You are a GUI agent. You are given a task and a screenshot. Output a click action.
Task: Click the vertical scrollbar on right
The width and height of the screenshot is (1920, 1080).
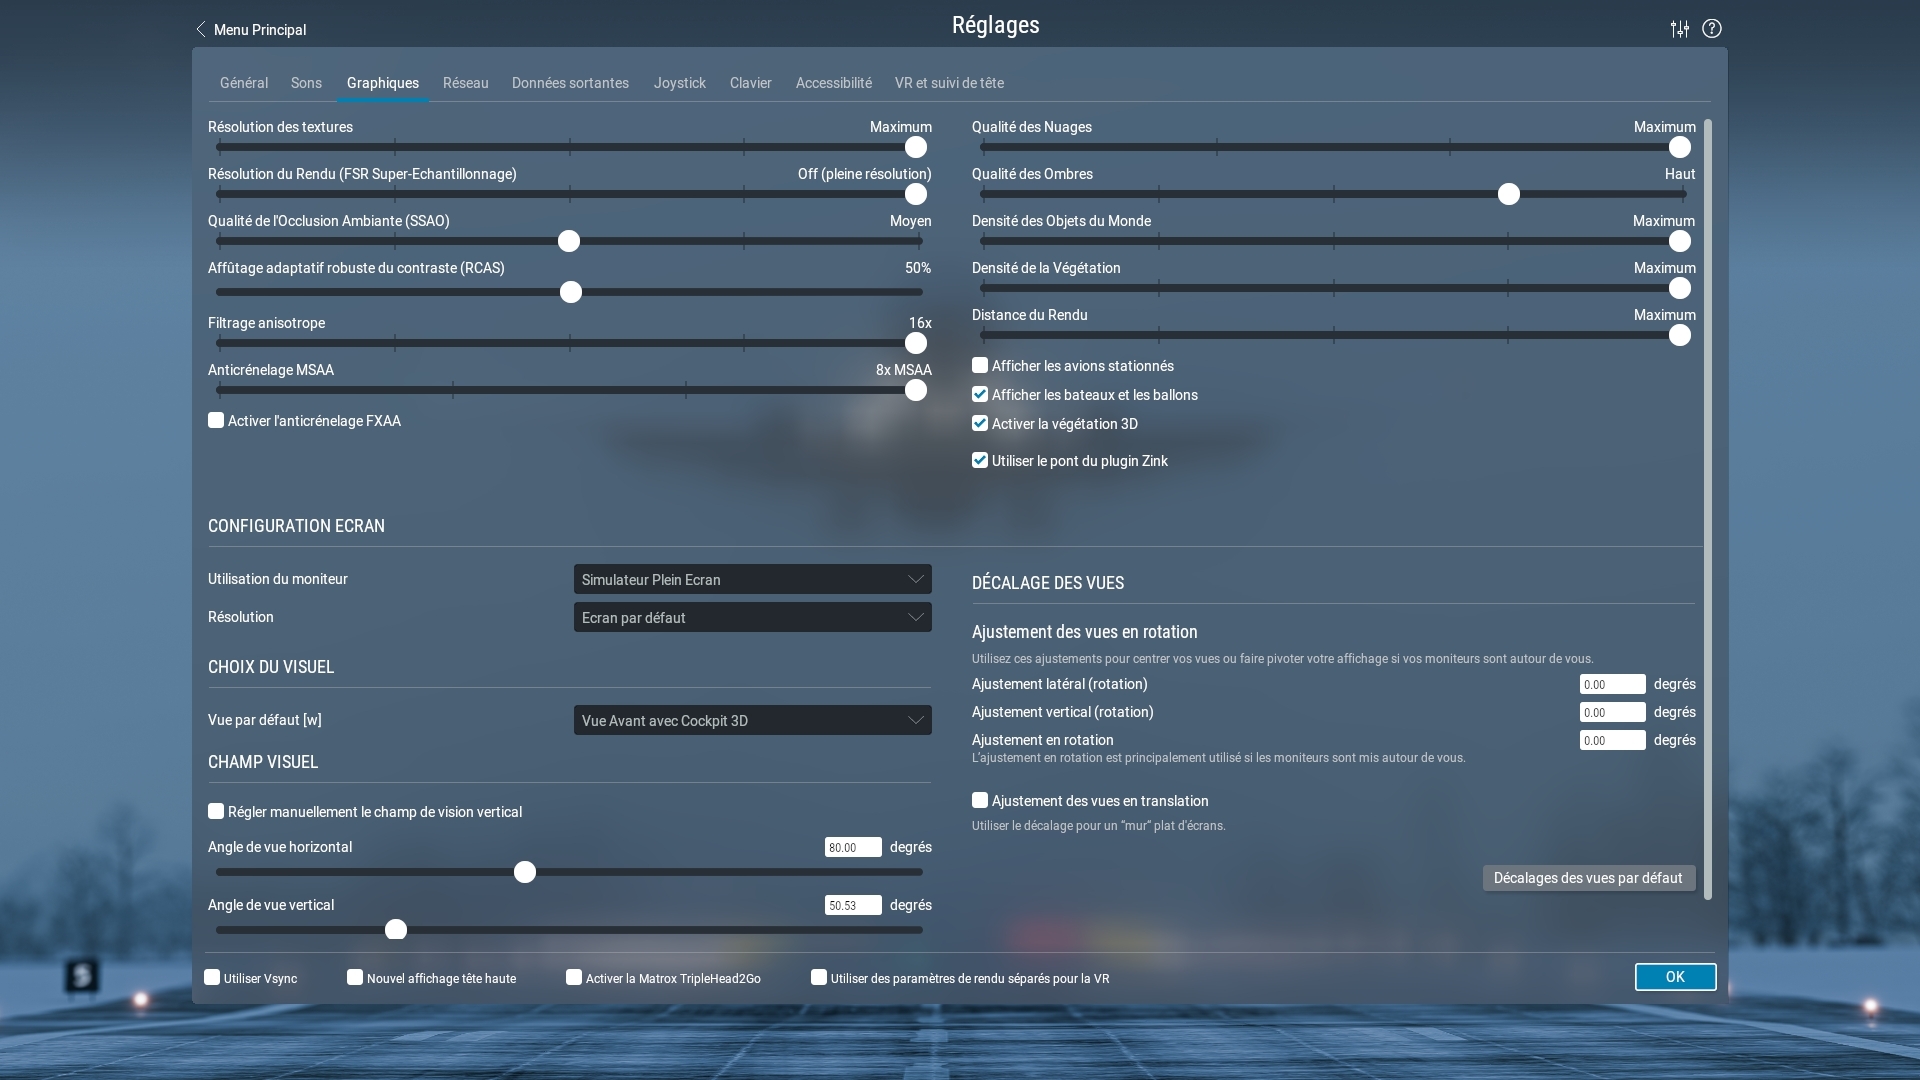pos(1708,510)
